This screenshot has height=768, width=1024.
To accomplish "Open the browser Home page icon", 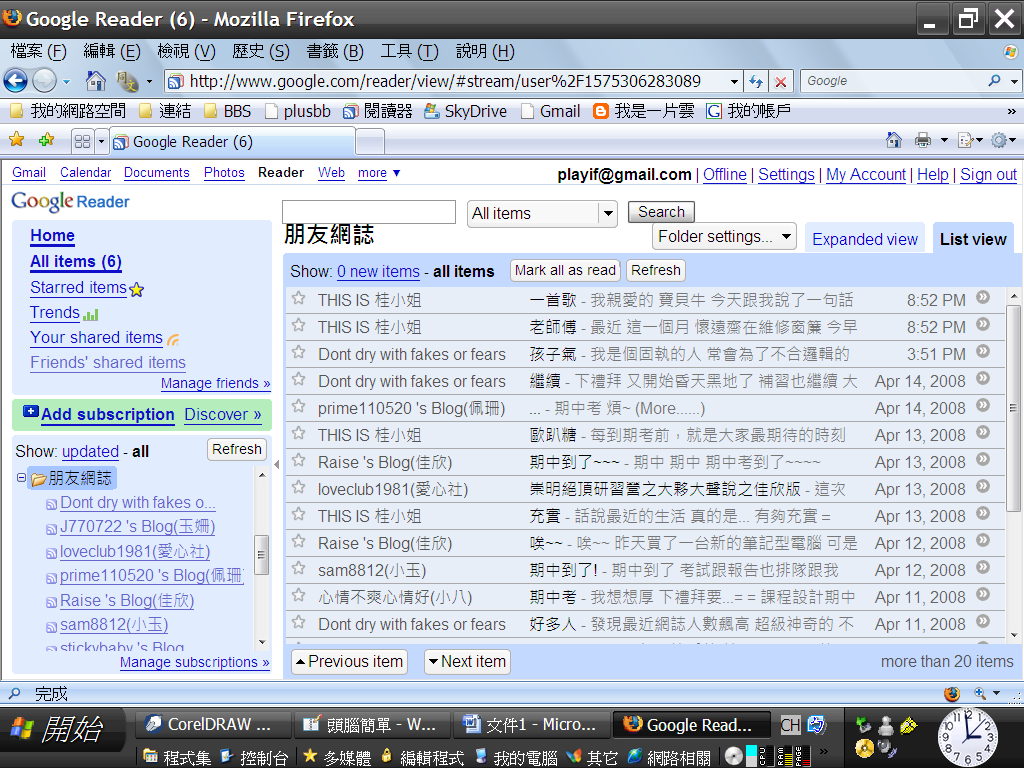I will click(x=95, y=81).
